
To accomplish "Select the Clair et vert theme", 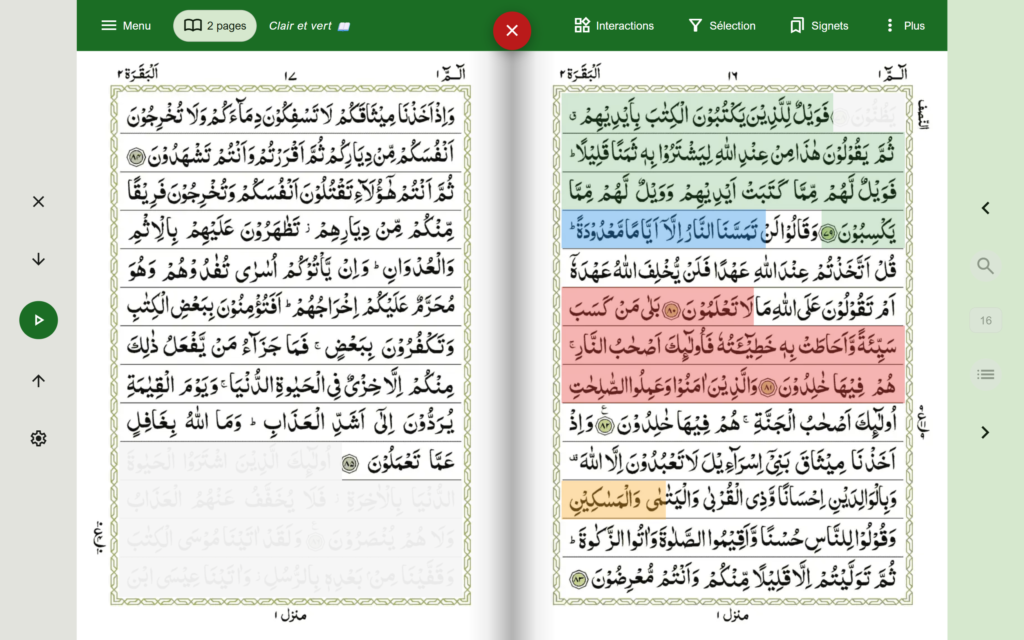I will [x=309, y=25].
